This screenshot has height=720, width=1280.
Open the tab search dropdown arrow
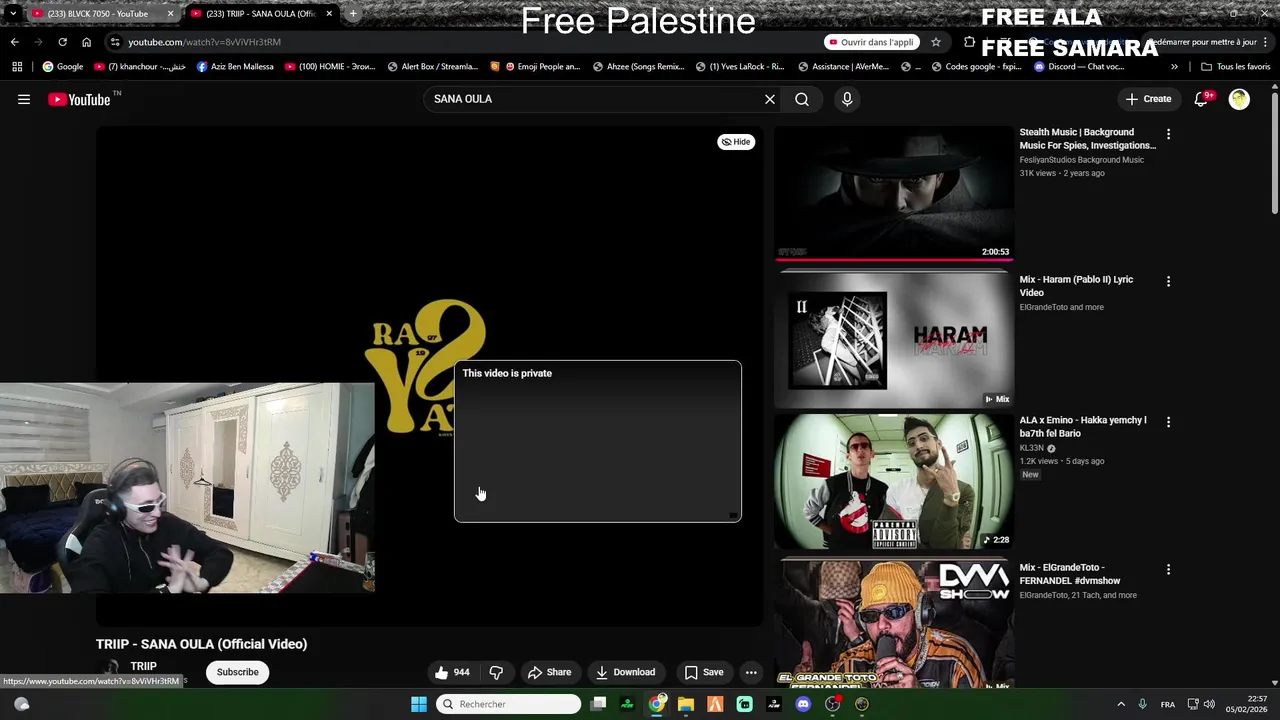click(x=12, y=14)
